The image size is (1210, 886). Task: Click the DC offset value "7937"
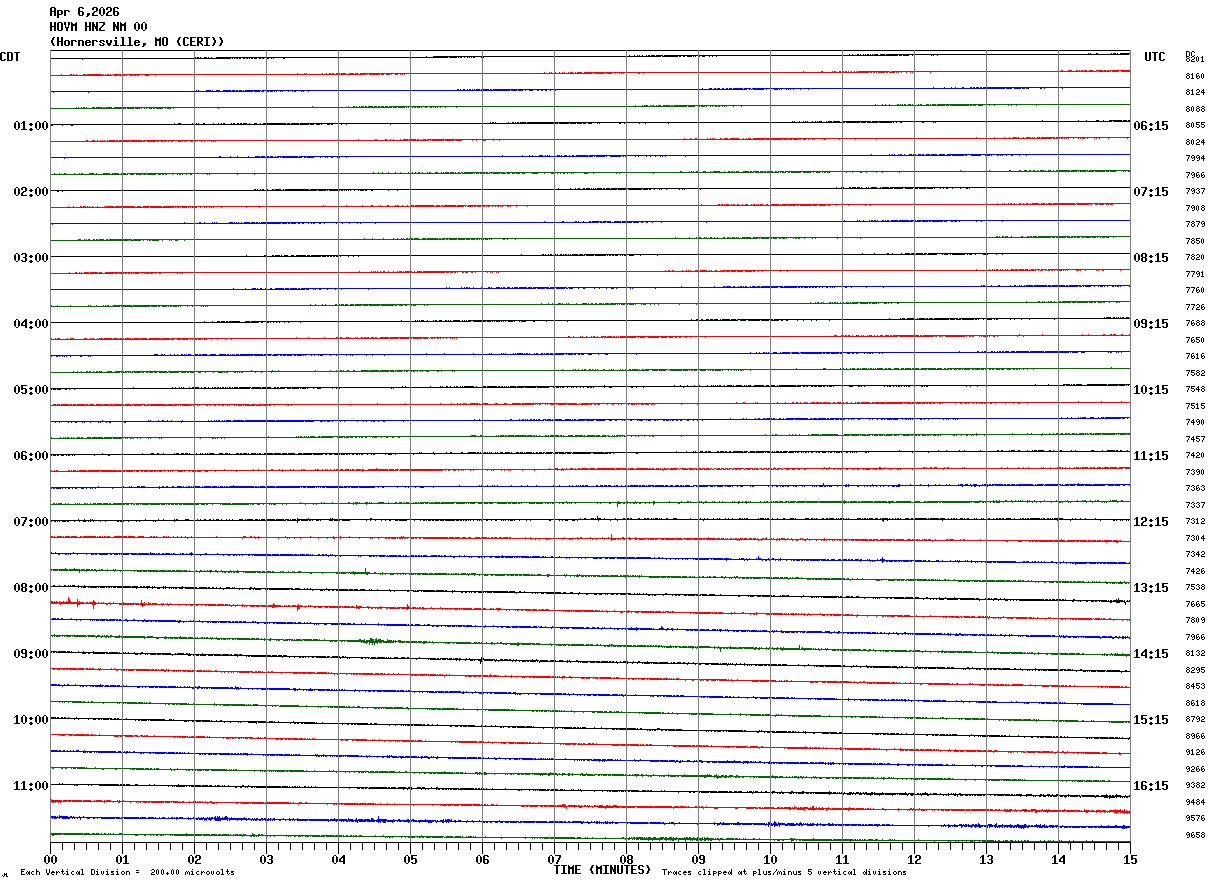[1195, 192]
